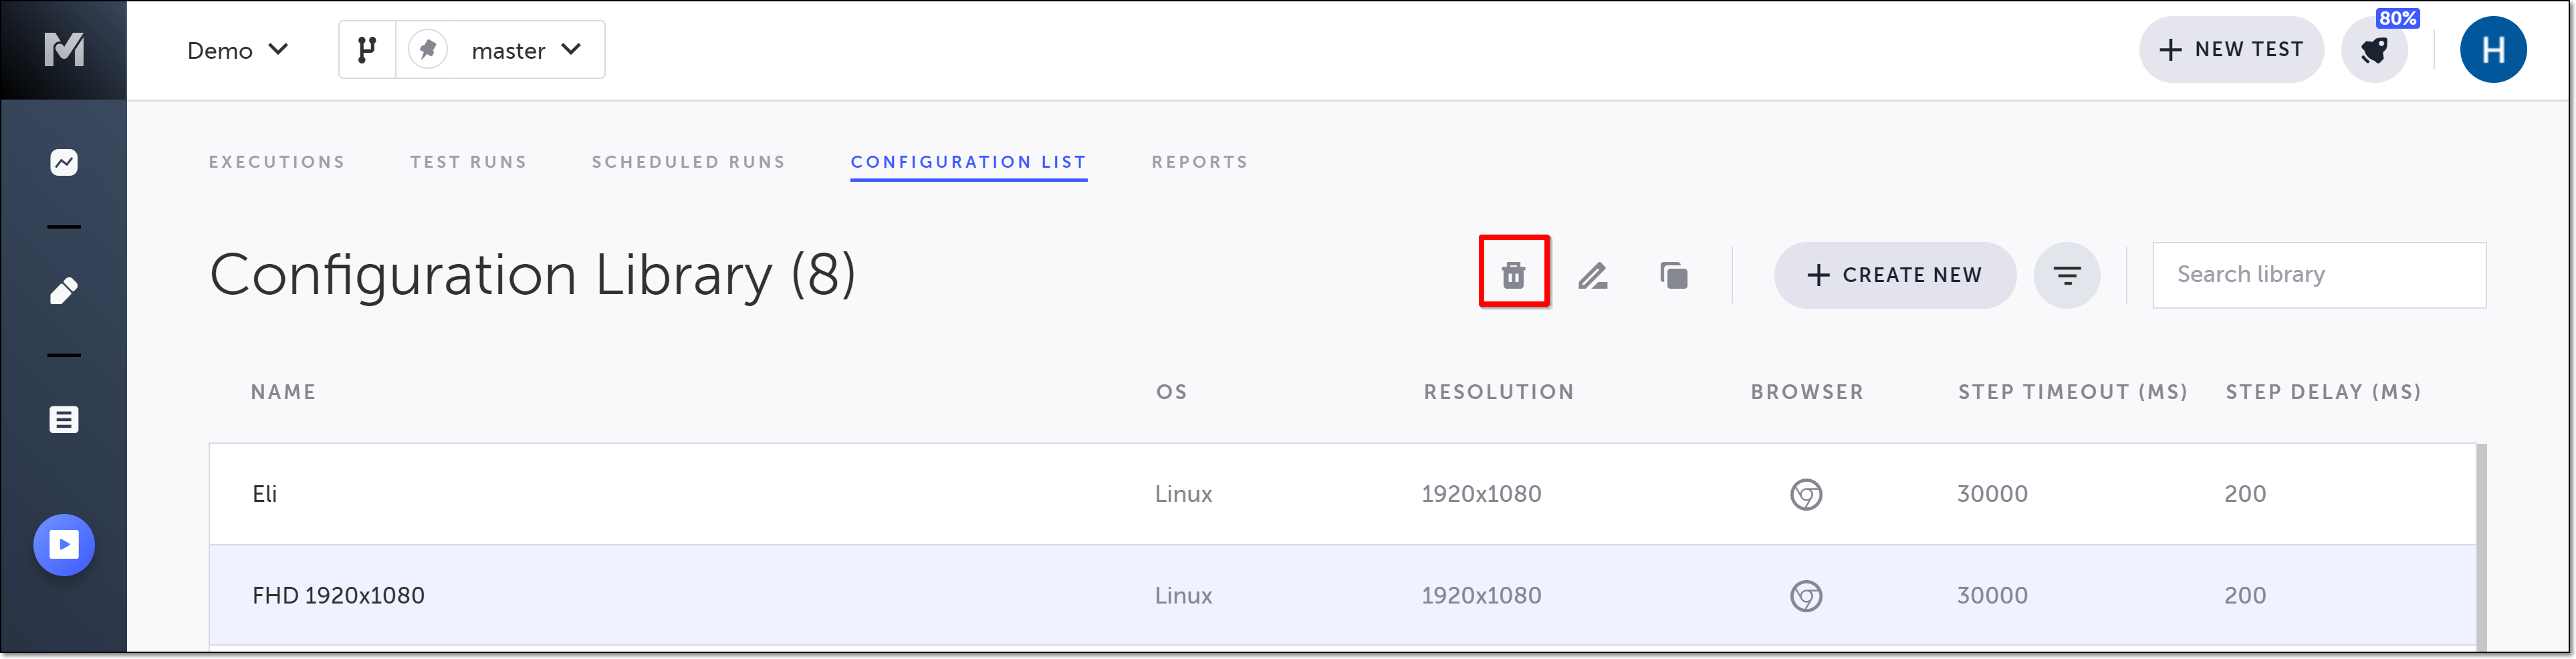Click the Create New button
The image size is (2576, 659).
click(1894, 275)
